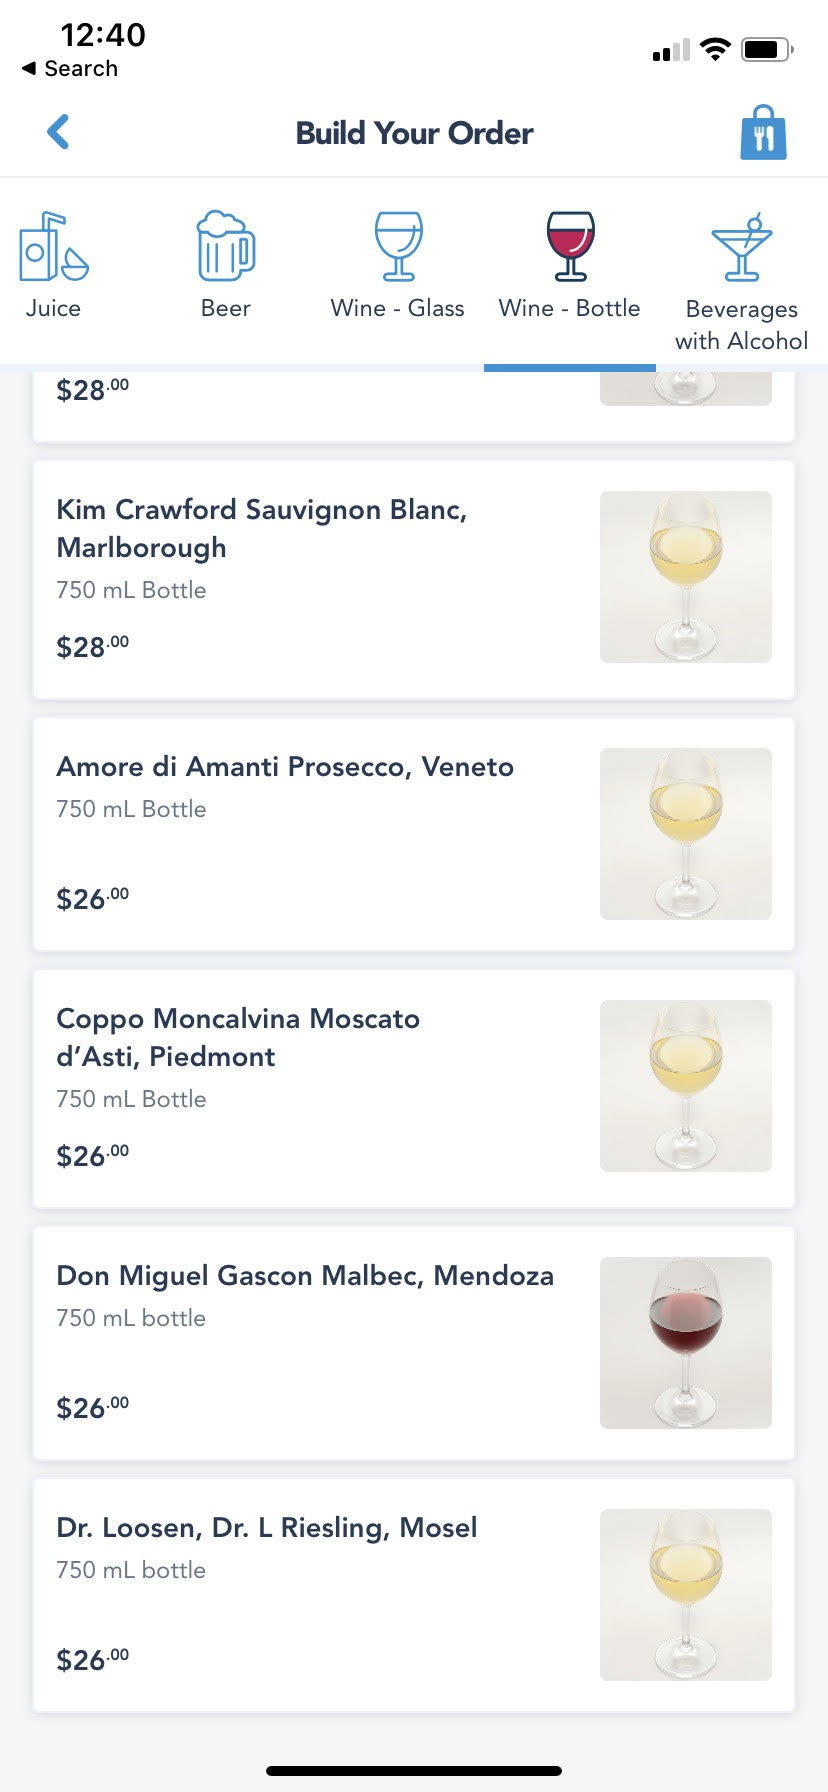Select the martini Beverages with Alcohol icon
This screenshot has height=1792, width=828.
click(x=741, y=247)
